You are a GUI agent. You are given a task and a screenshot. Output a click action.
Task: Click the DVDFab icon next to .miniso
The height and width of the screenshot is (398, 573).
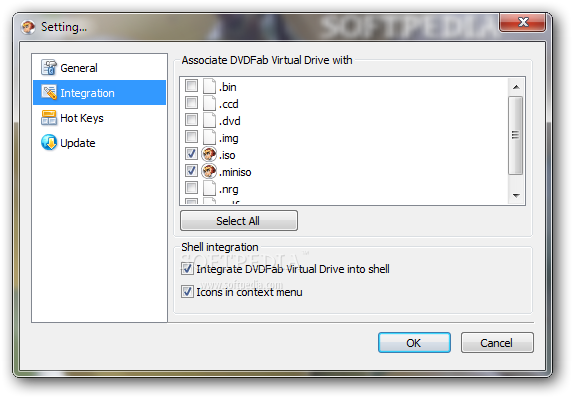click(x=209, y=171)
